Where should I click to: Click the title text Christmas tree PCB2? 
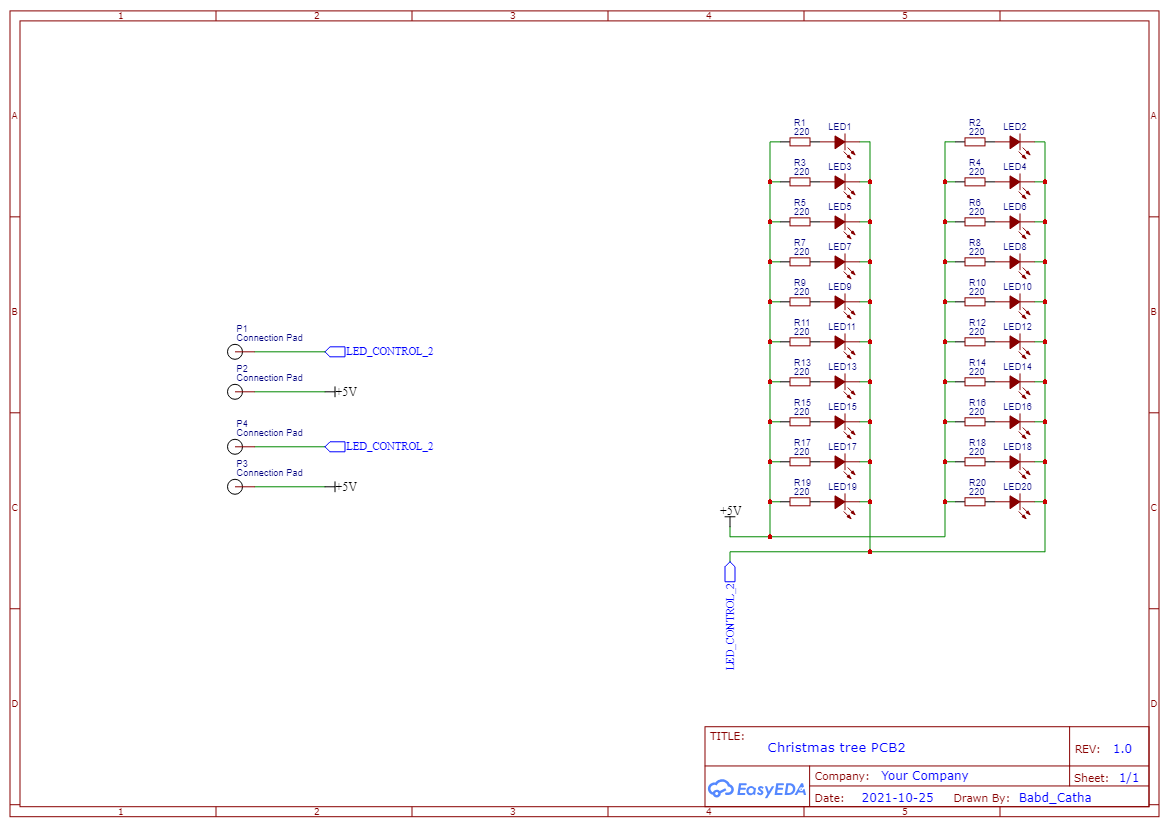point(836,747)
